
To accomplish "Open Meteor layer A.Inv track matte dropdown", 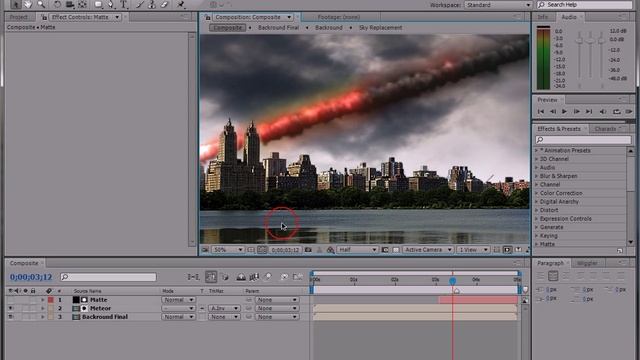I will tap(224, 308).
